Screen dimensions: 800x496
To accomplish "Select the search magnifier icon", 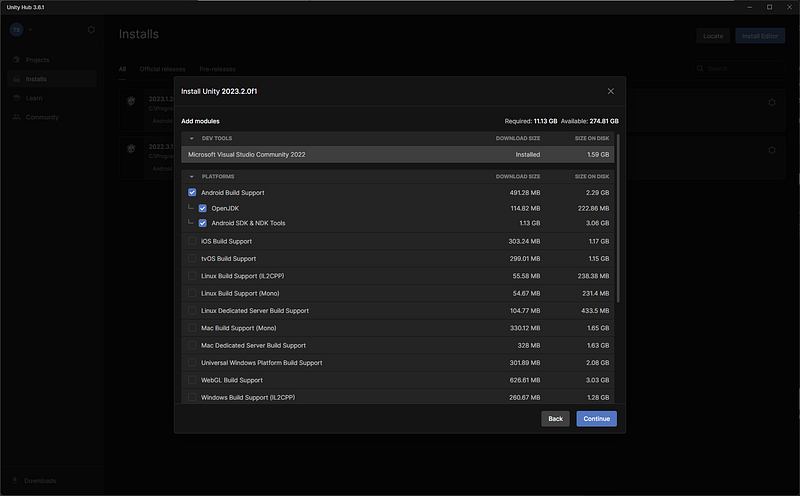I will coord(700,68).
